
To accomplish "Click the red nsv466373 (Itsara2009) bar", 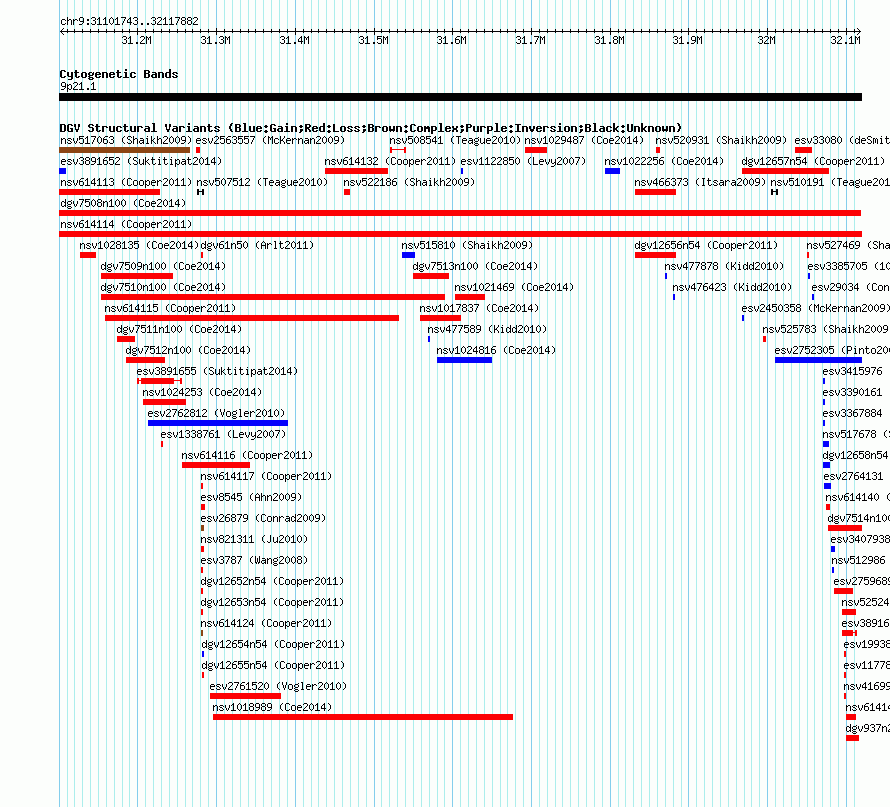I will pos(655,192).
